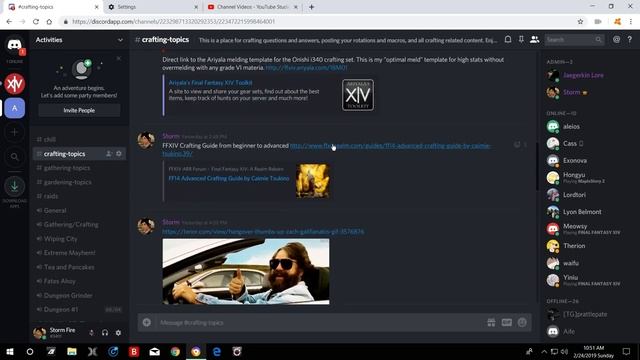Open Ariyala's Final Fantasy XIV Toolkit link
640x360 pixels.
tap(210, 82)
